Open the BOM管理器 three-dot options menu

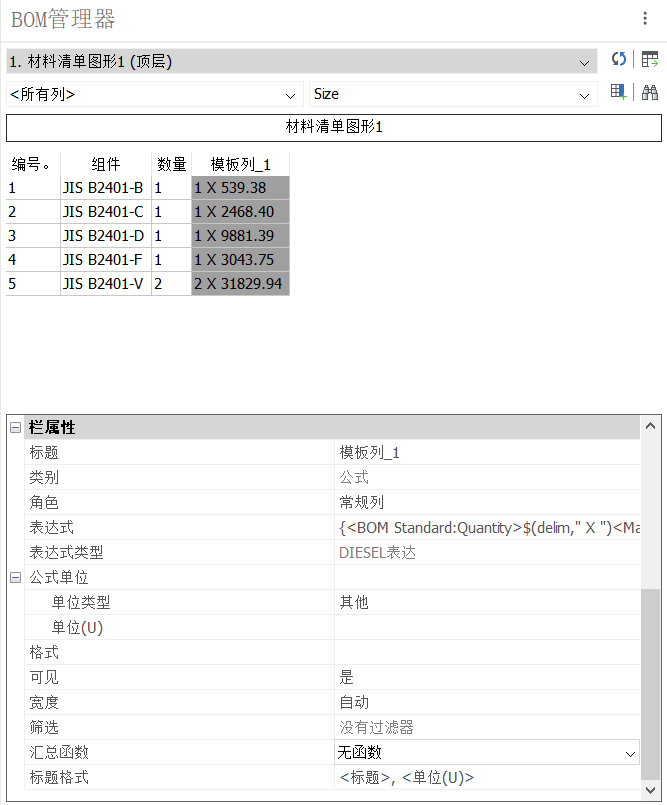click(645, 18)
